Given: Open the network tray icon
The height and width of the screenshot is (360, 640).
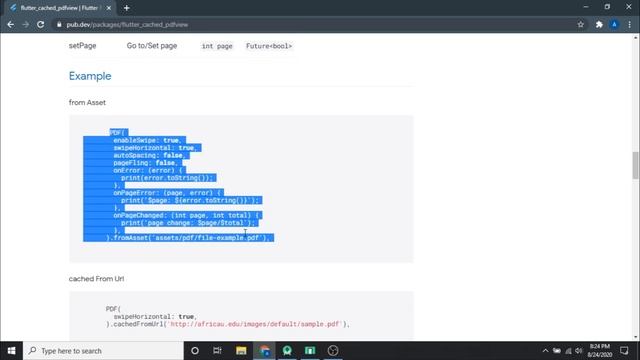Looking at the screenshot, I should pyautogui.click(x=568, y=351).
